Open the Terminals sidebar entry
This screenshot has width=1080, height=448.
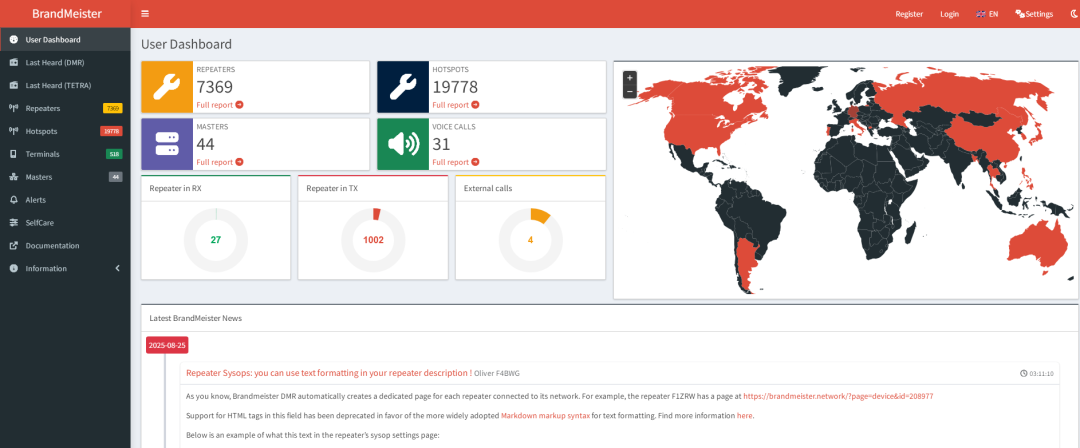coord(65,154)
